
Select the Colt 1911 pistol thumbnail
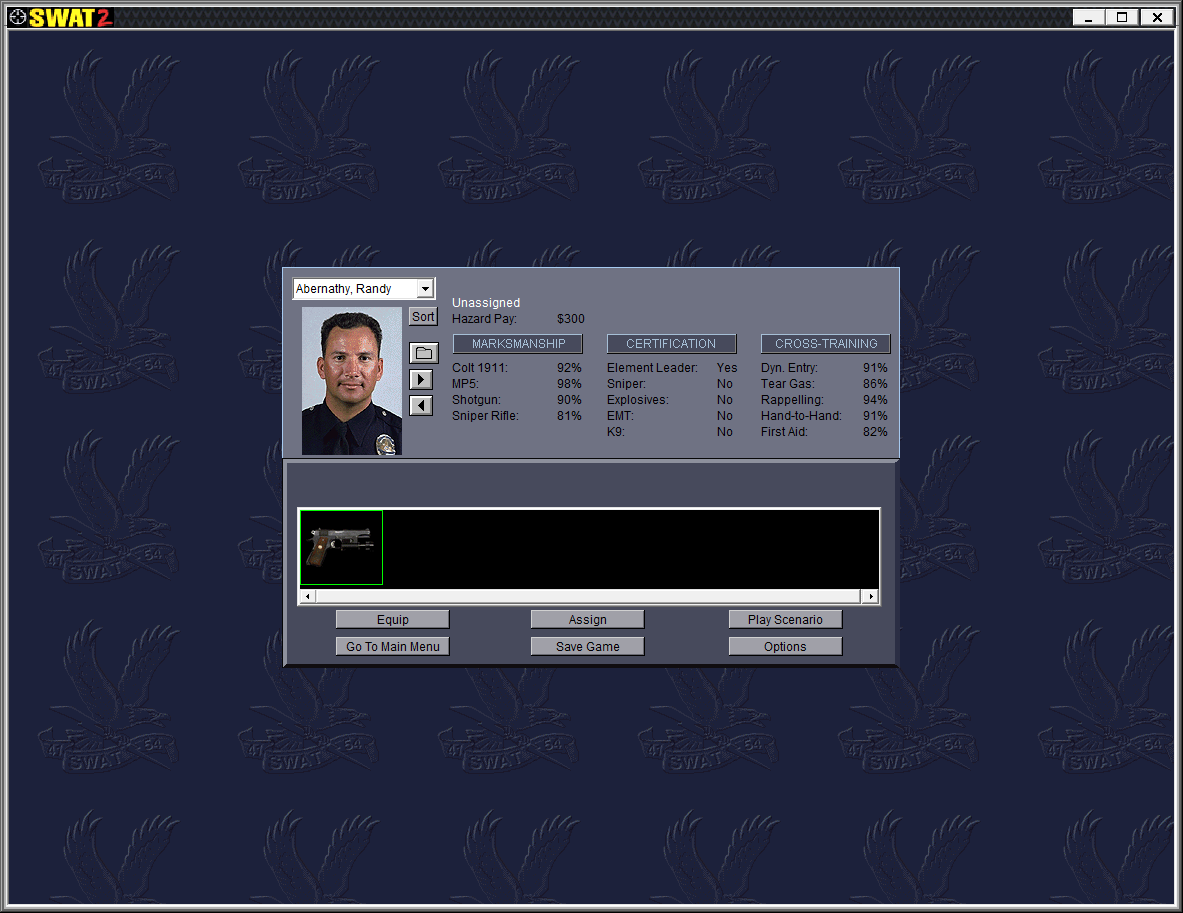[342, 548]
